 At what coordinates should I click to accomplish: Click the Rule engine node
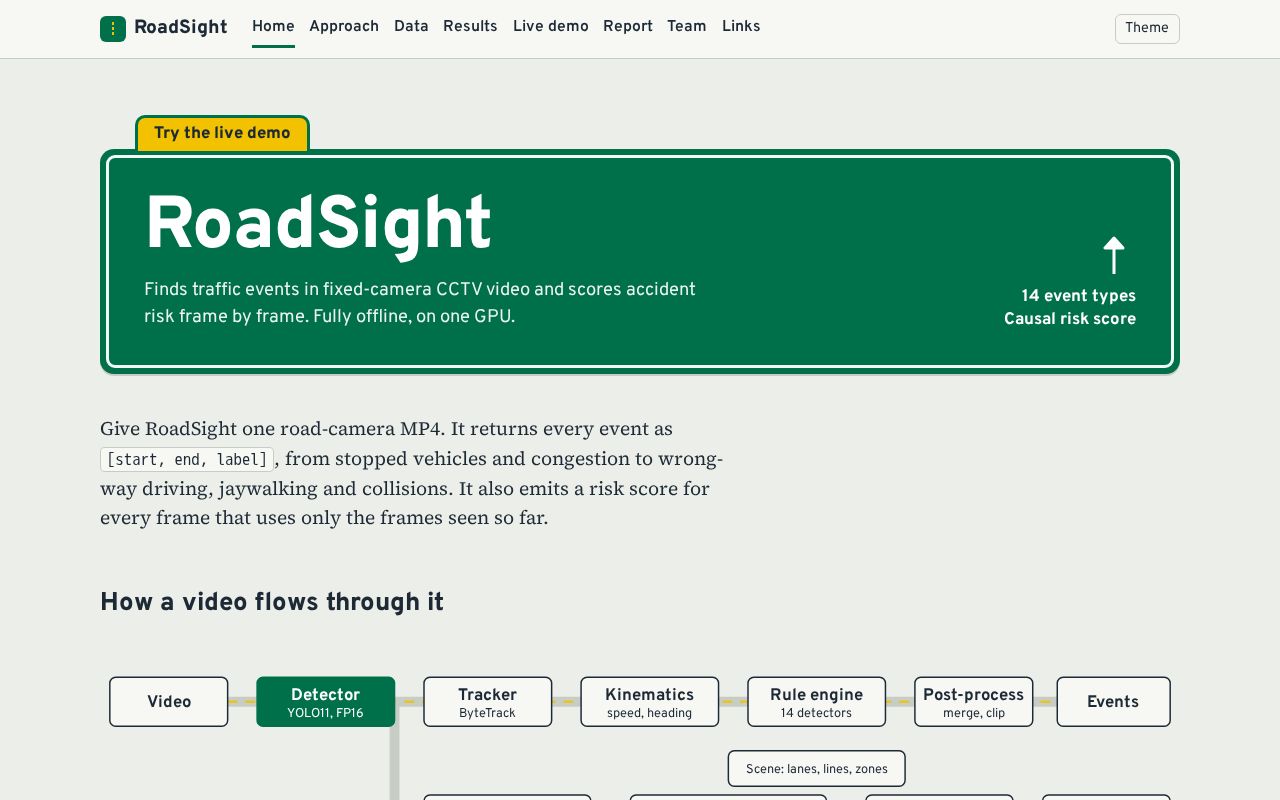tap(816, 702)
